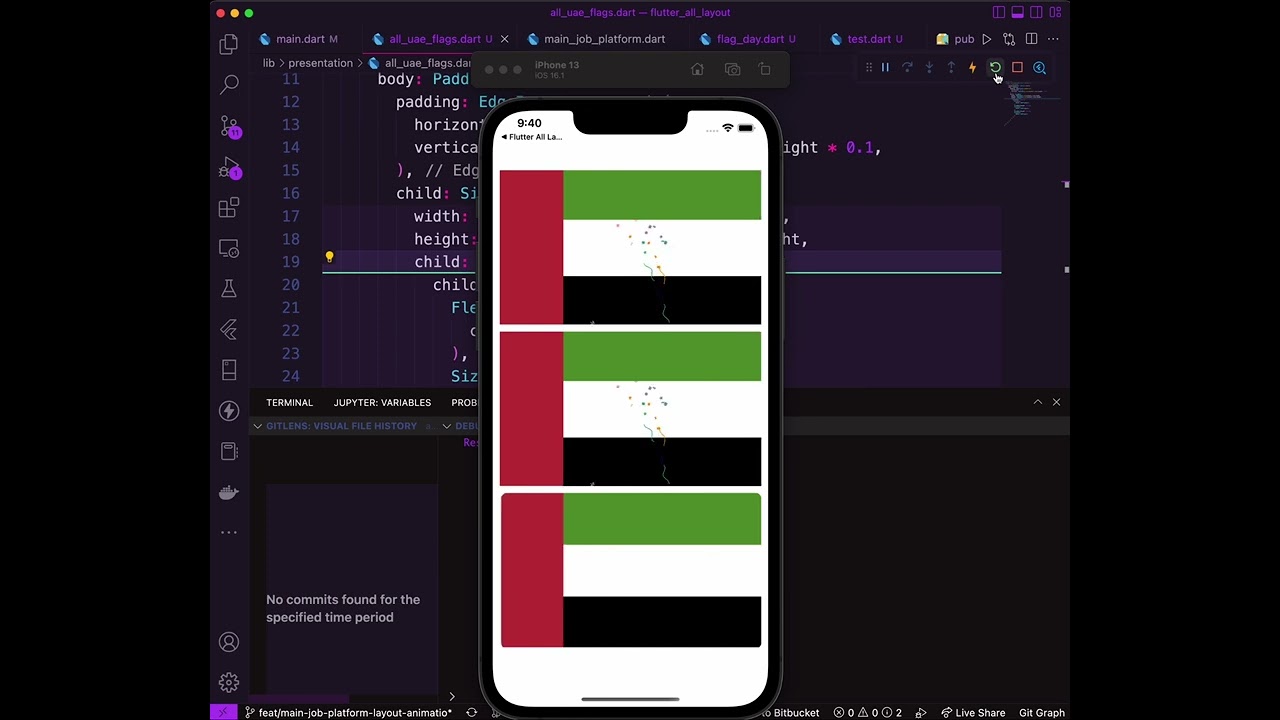Click the Live Share status bar item
This screenshot has width=1280, height=720.
[973, 713]
